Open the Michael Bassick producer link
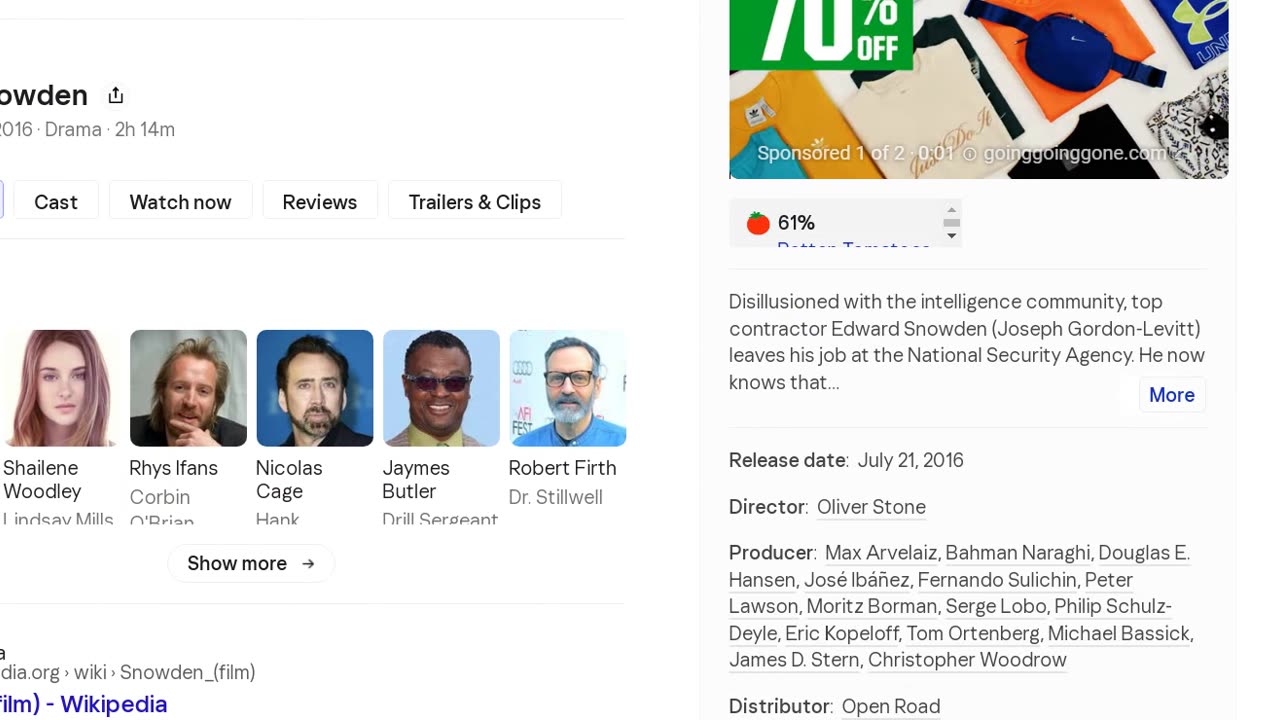 (1119, 633)
